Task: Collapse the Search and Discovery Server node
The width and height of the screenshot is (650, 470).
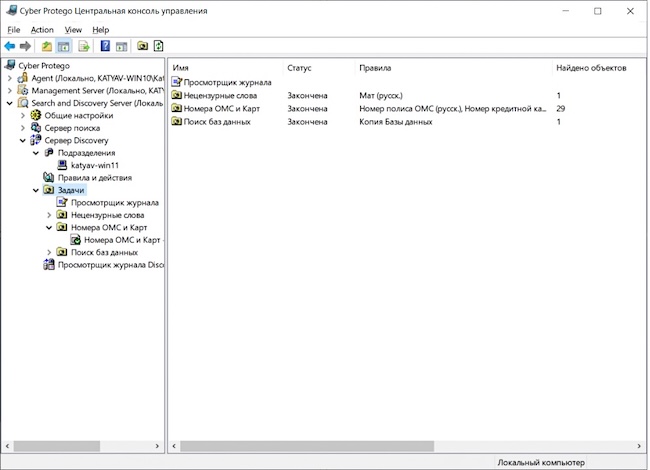Action: coord(10,103)
